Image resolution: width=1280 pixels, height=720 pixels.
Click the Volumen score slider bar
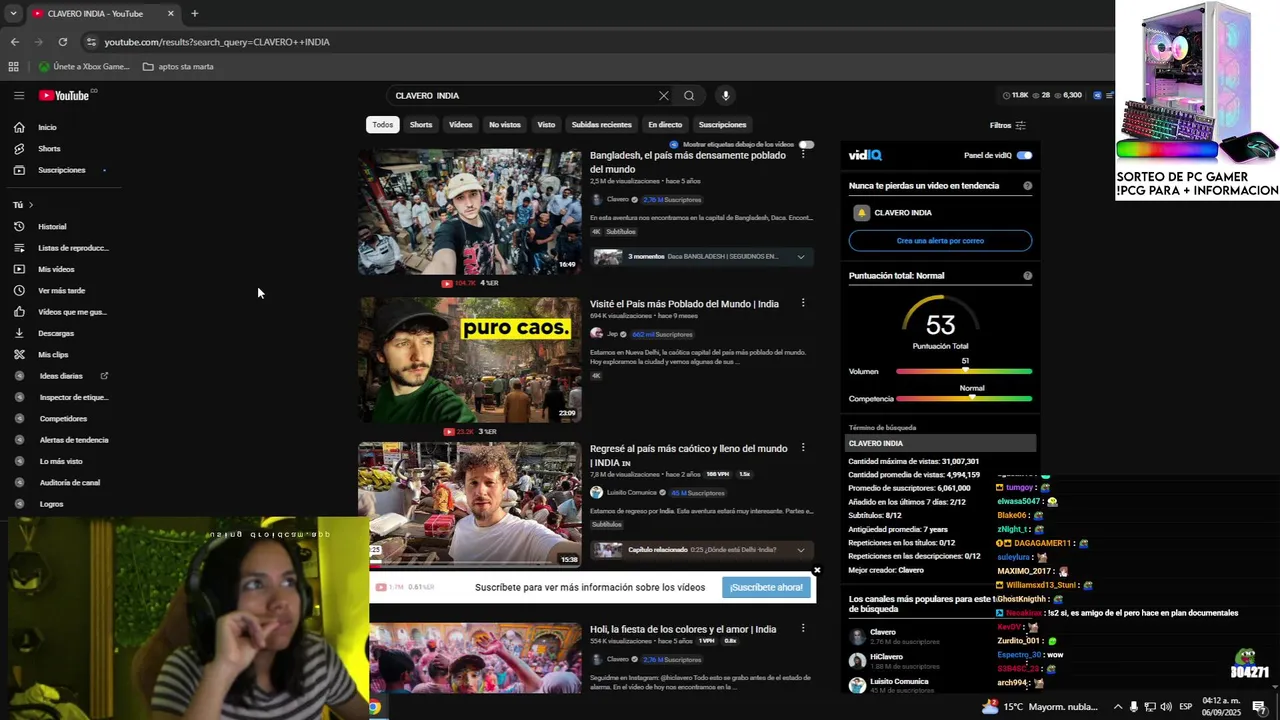(964, 371)
